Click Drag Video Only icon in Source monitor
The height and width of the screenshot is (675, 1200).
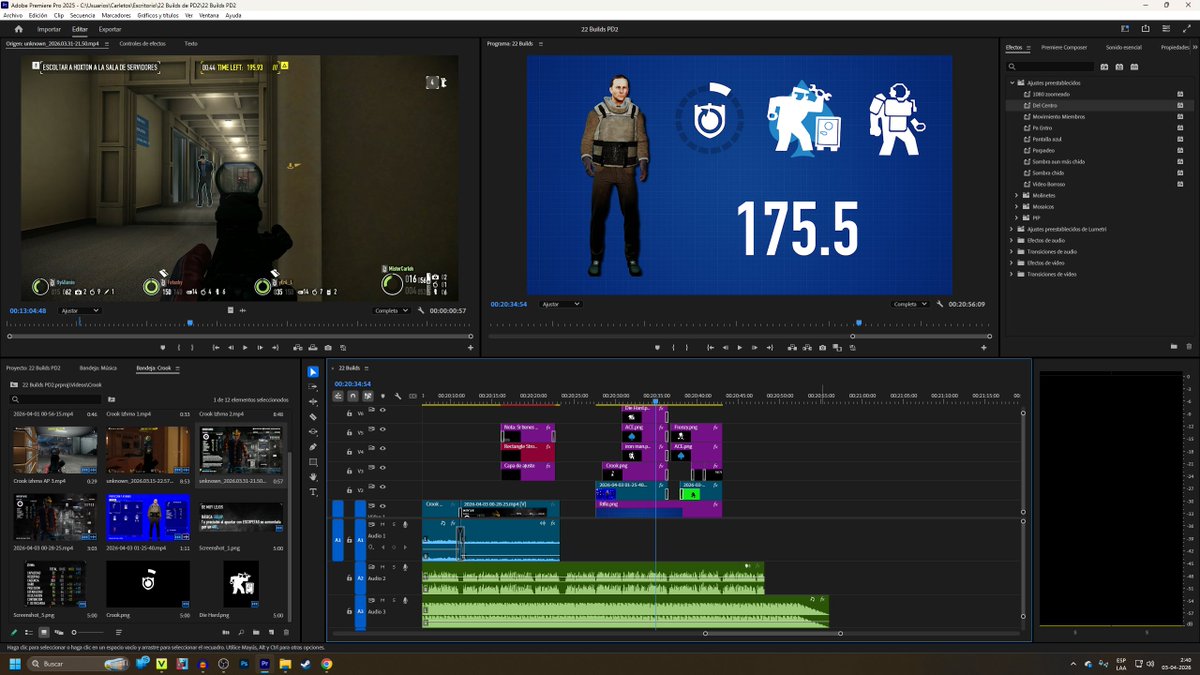tap(230, 310)
